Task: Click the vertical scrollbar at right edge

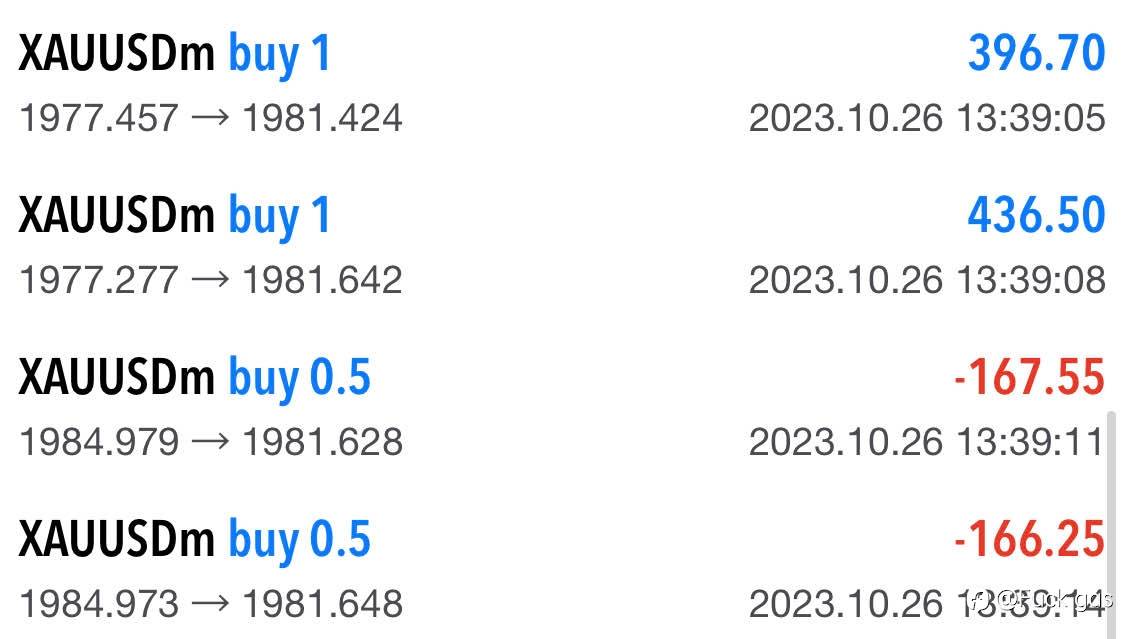Action: 1111,500
